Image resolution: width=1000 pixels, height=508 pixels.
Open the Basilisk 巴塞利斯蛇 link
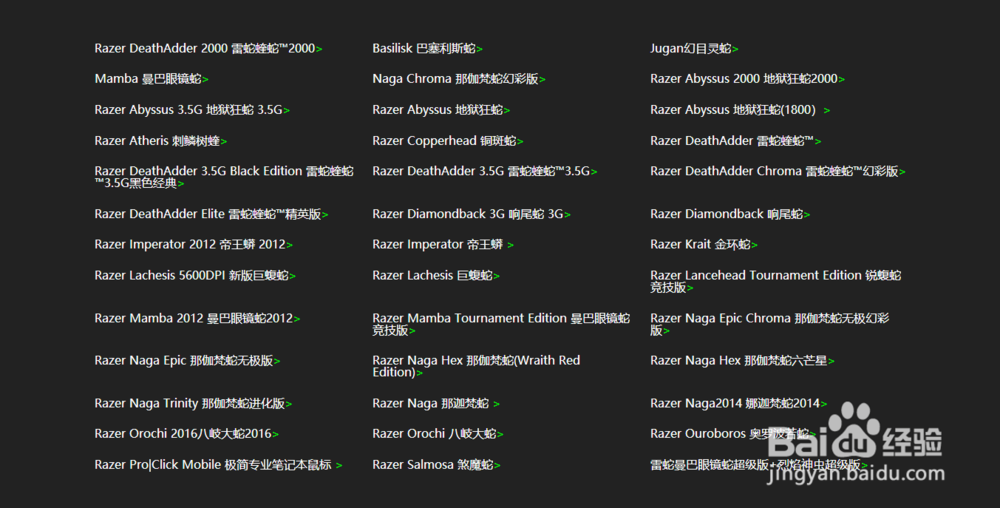tap(427, 48)
